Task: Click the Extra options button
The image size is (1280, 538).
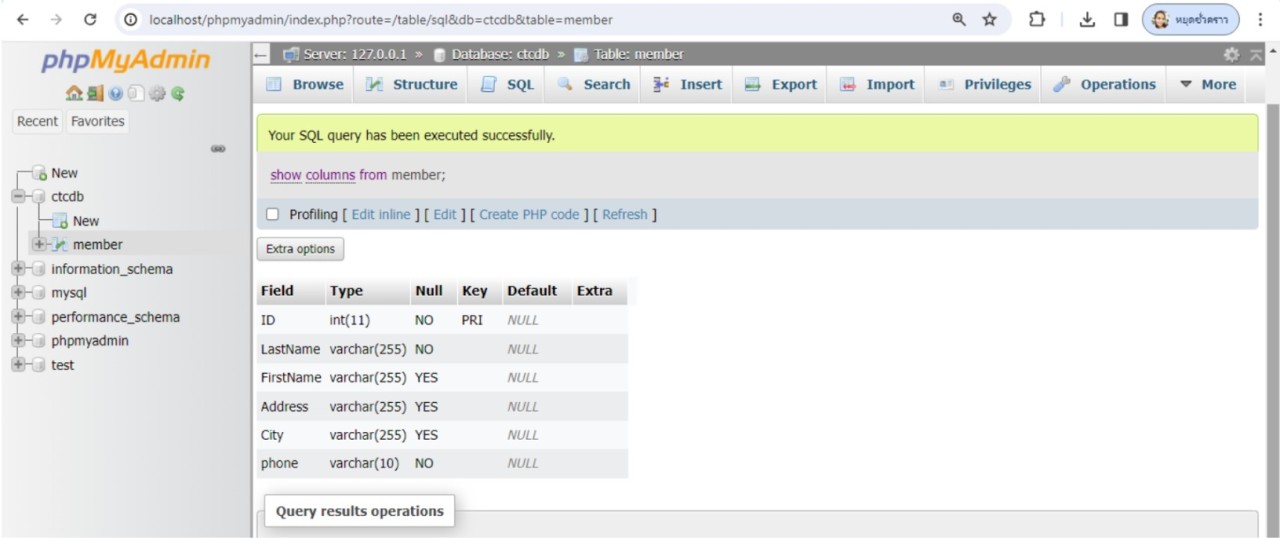Action: pos(300,249)
